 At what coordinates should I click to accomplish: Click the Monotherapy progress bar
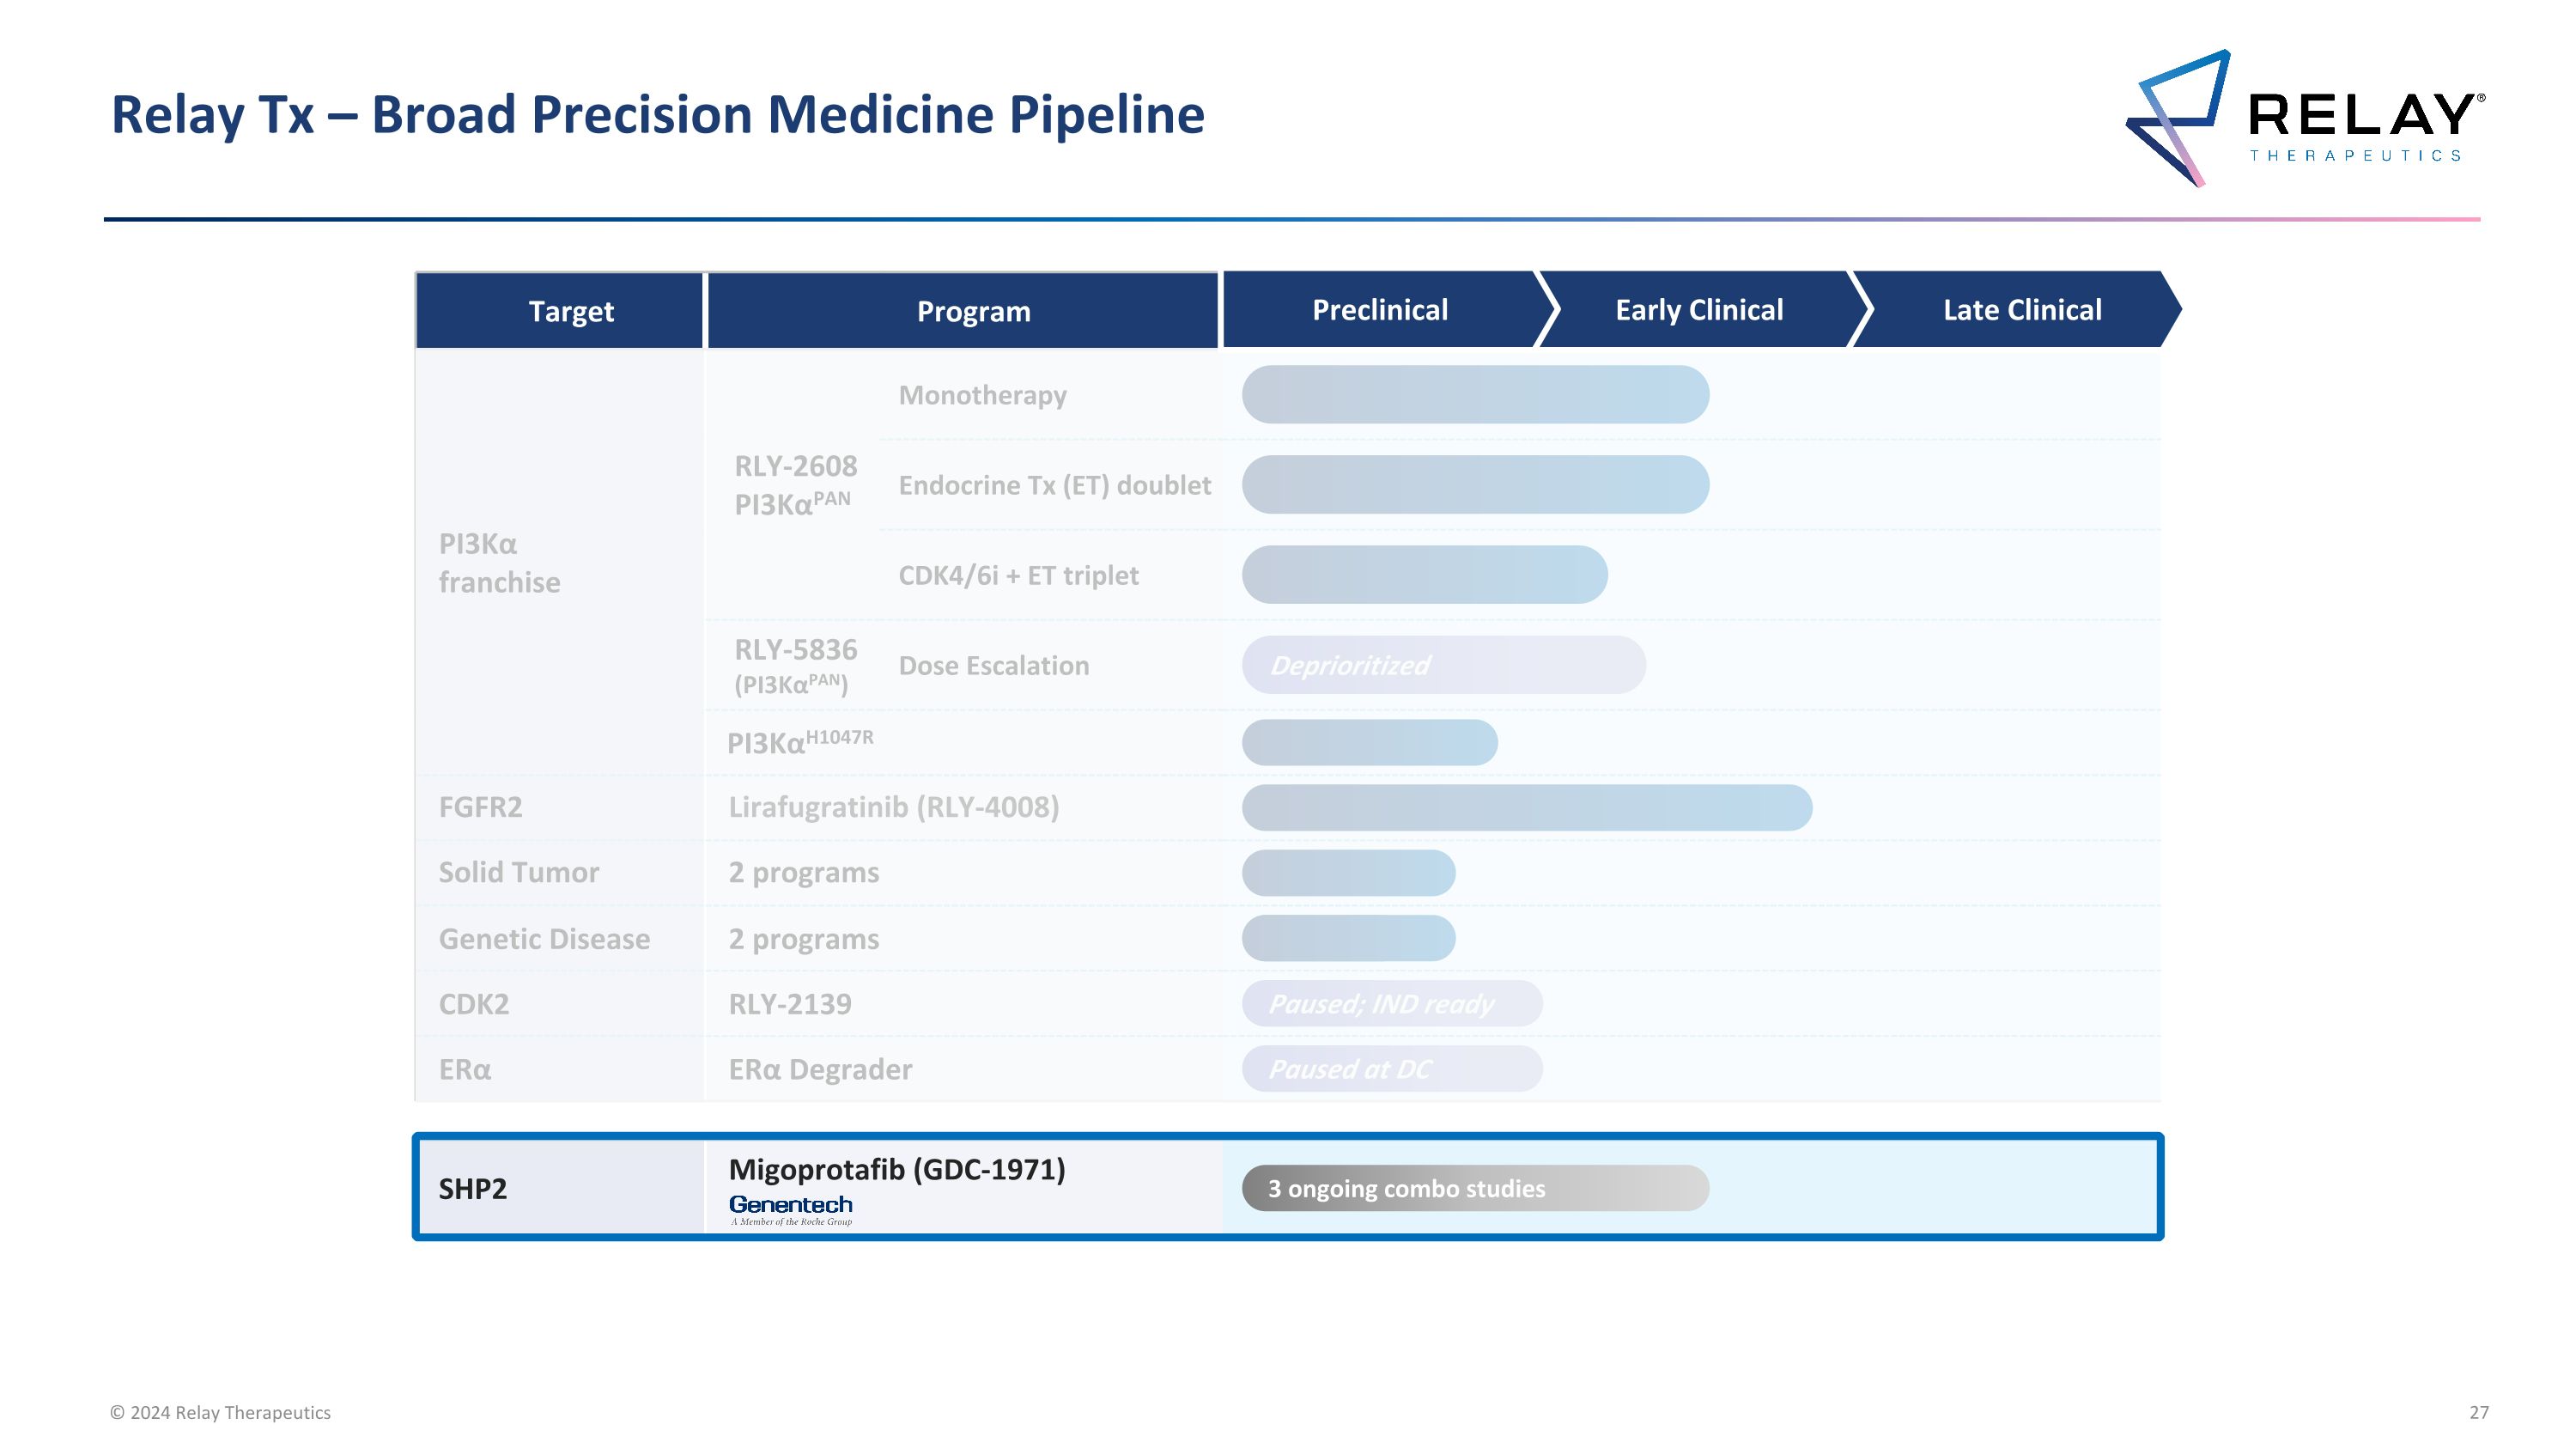1474,395
